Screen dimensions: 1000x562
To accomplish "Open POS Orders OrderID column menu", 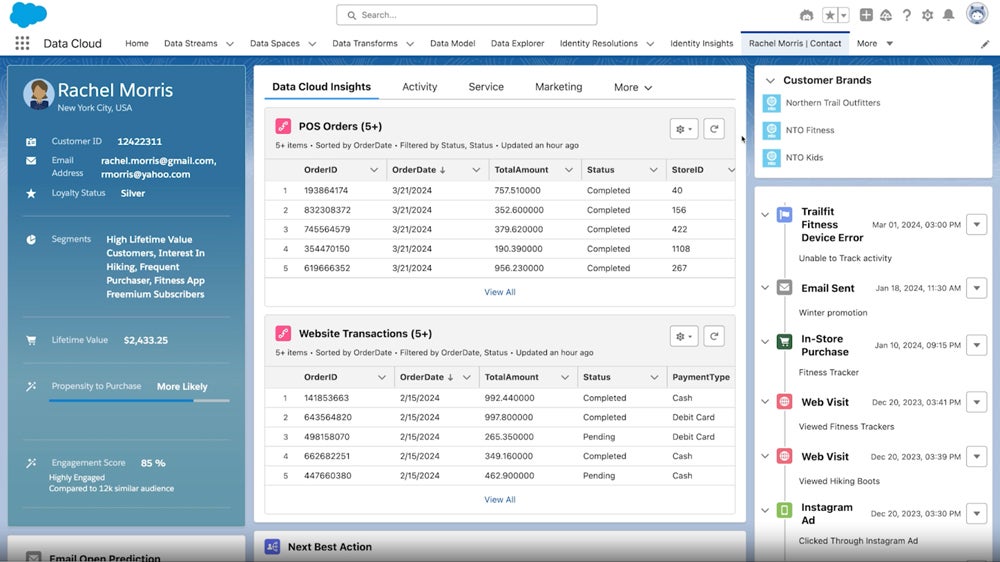I will tap(374, 170).
